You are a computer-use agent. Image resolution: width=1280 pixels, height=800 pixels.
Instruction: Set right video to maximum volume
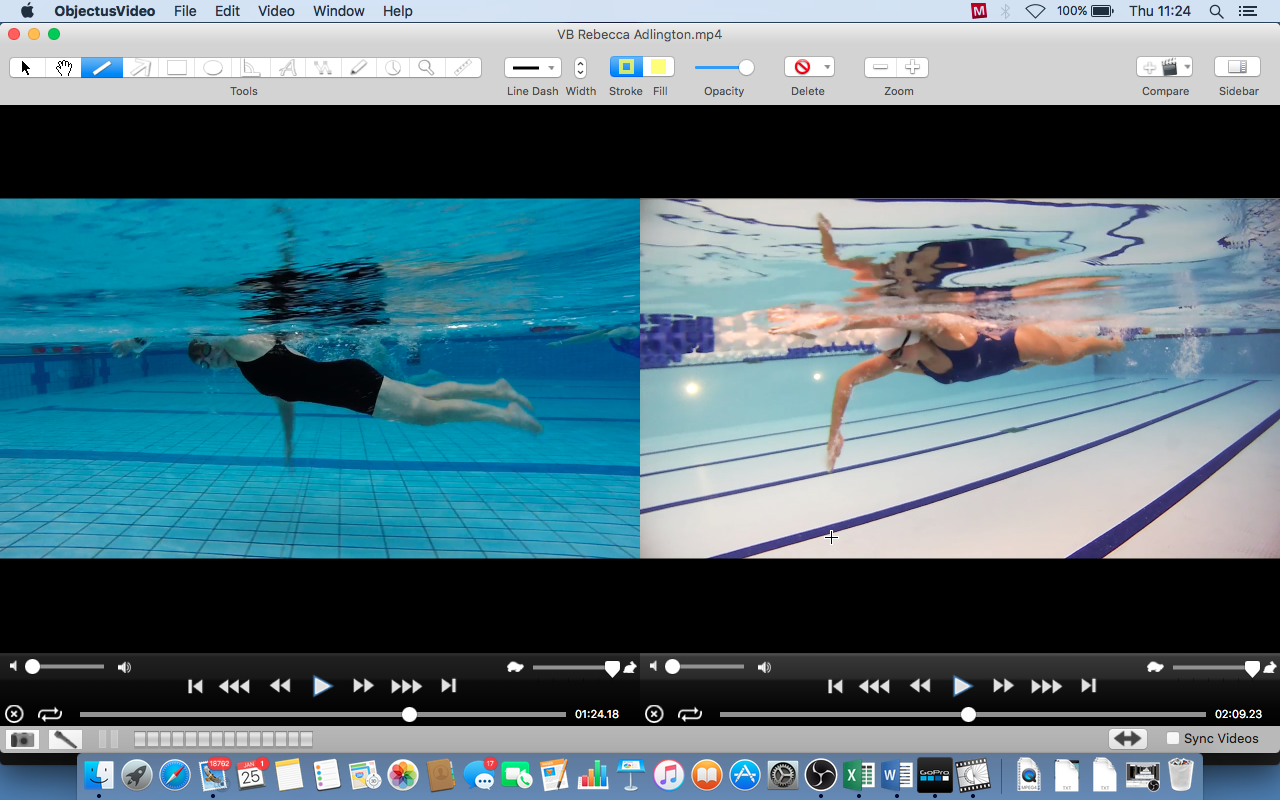point(764,667)
